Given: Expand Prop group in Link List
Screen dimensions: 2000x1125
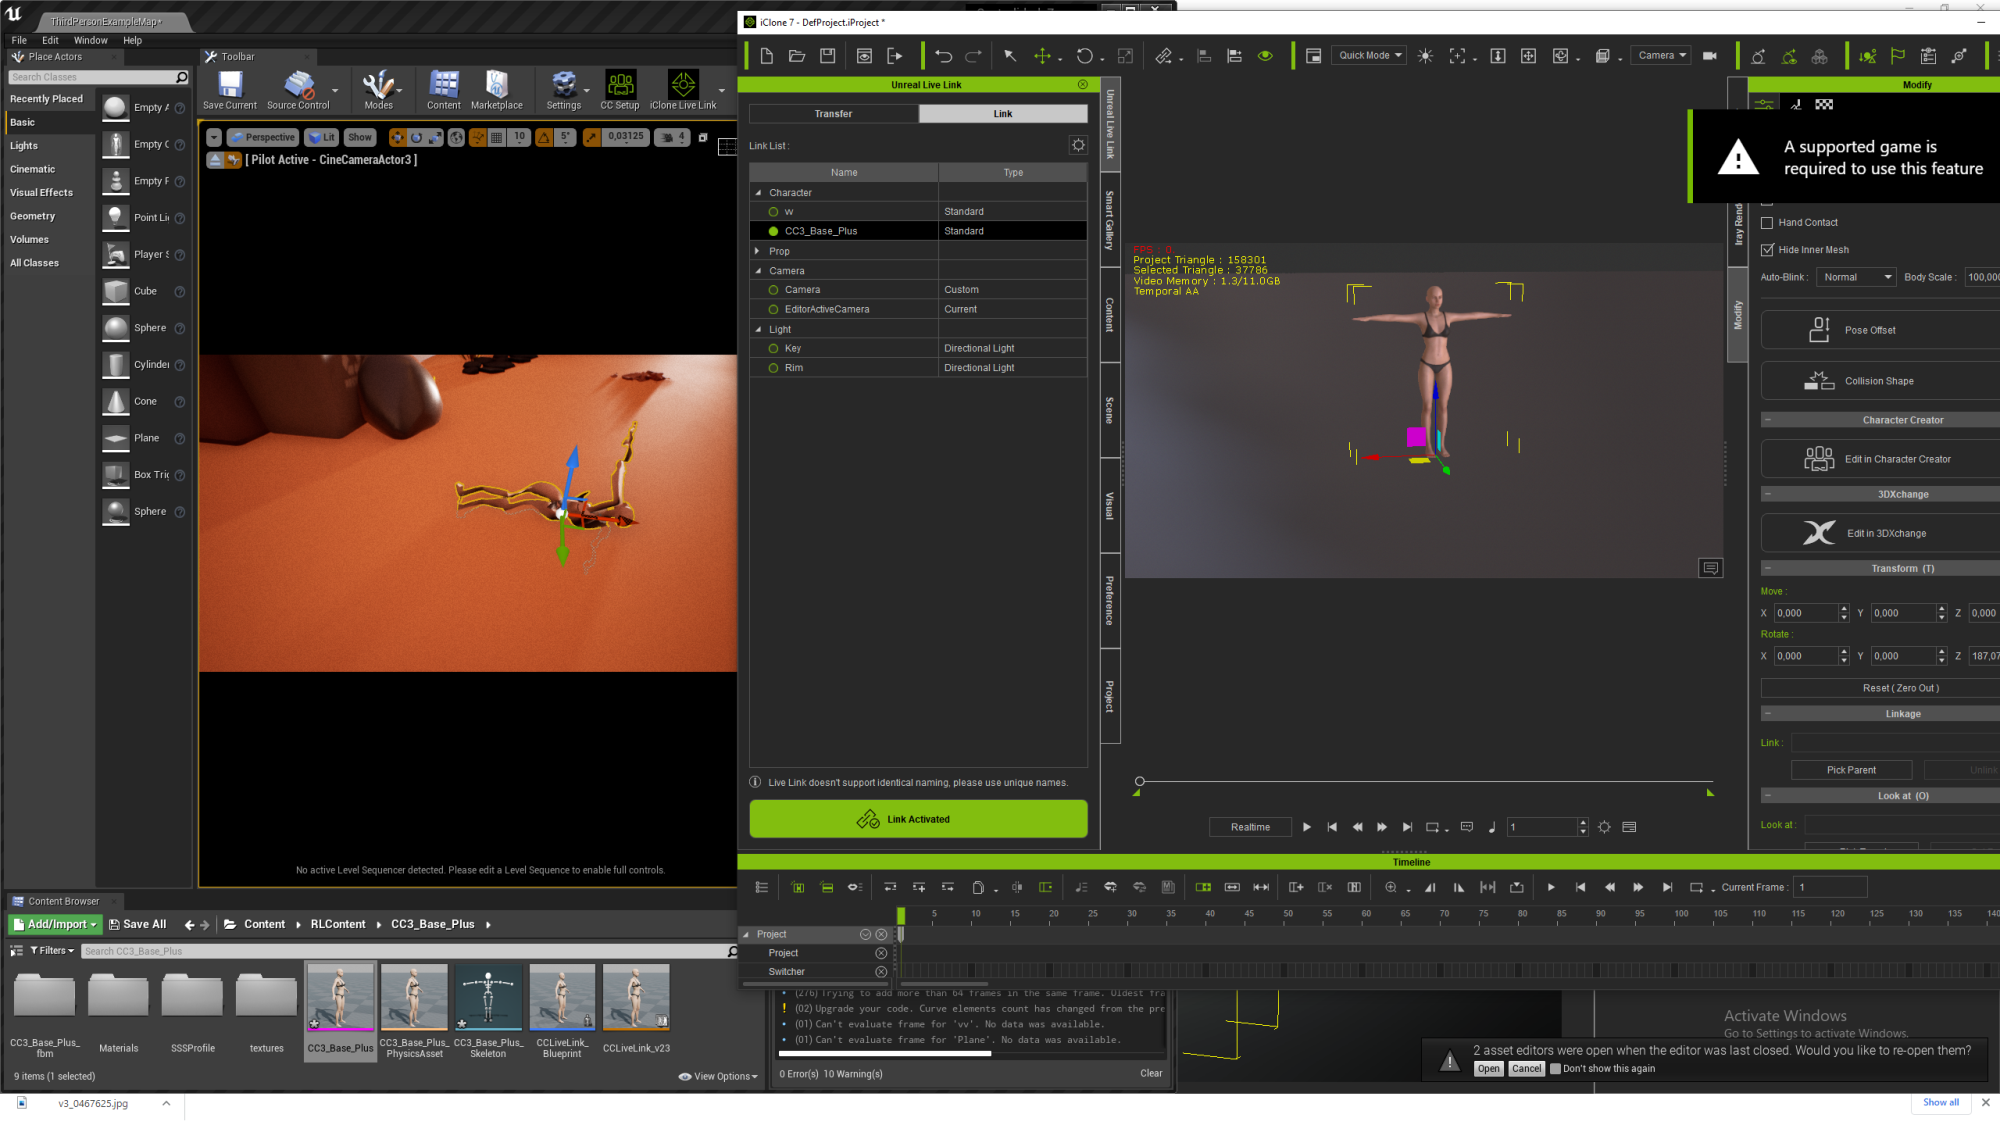Looking at the screenshot, I should click(758, 251).
